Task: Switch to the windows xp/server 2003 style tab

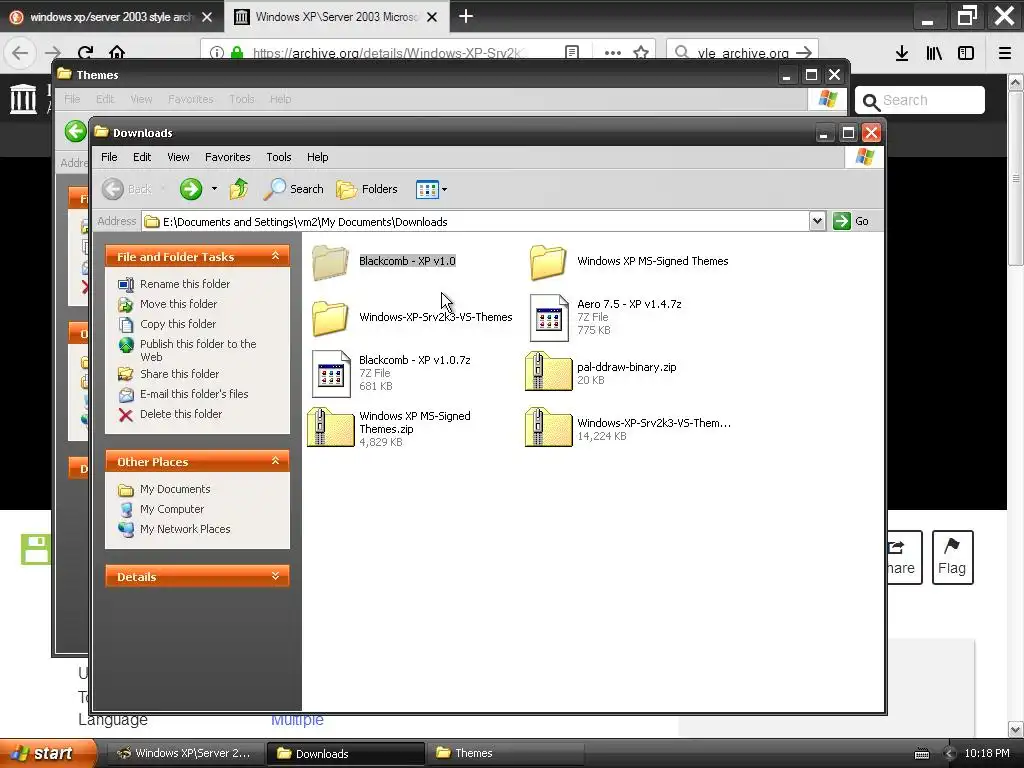Action: [x=112, y=17]
